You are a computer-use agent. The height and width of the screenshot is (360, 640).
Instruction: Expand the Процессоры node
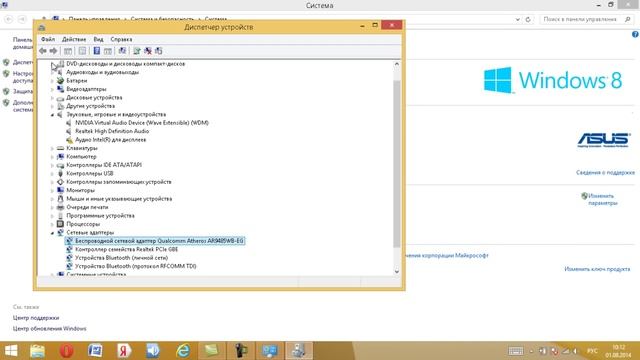point(52,224)
